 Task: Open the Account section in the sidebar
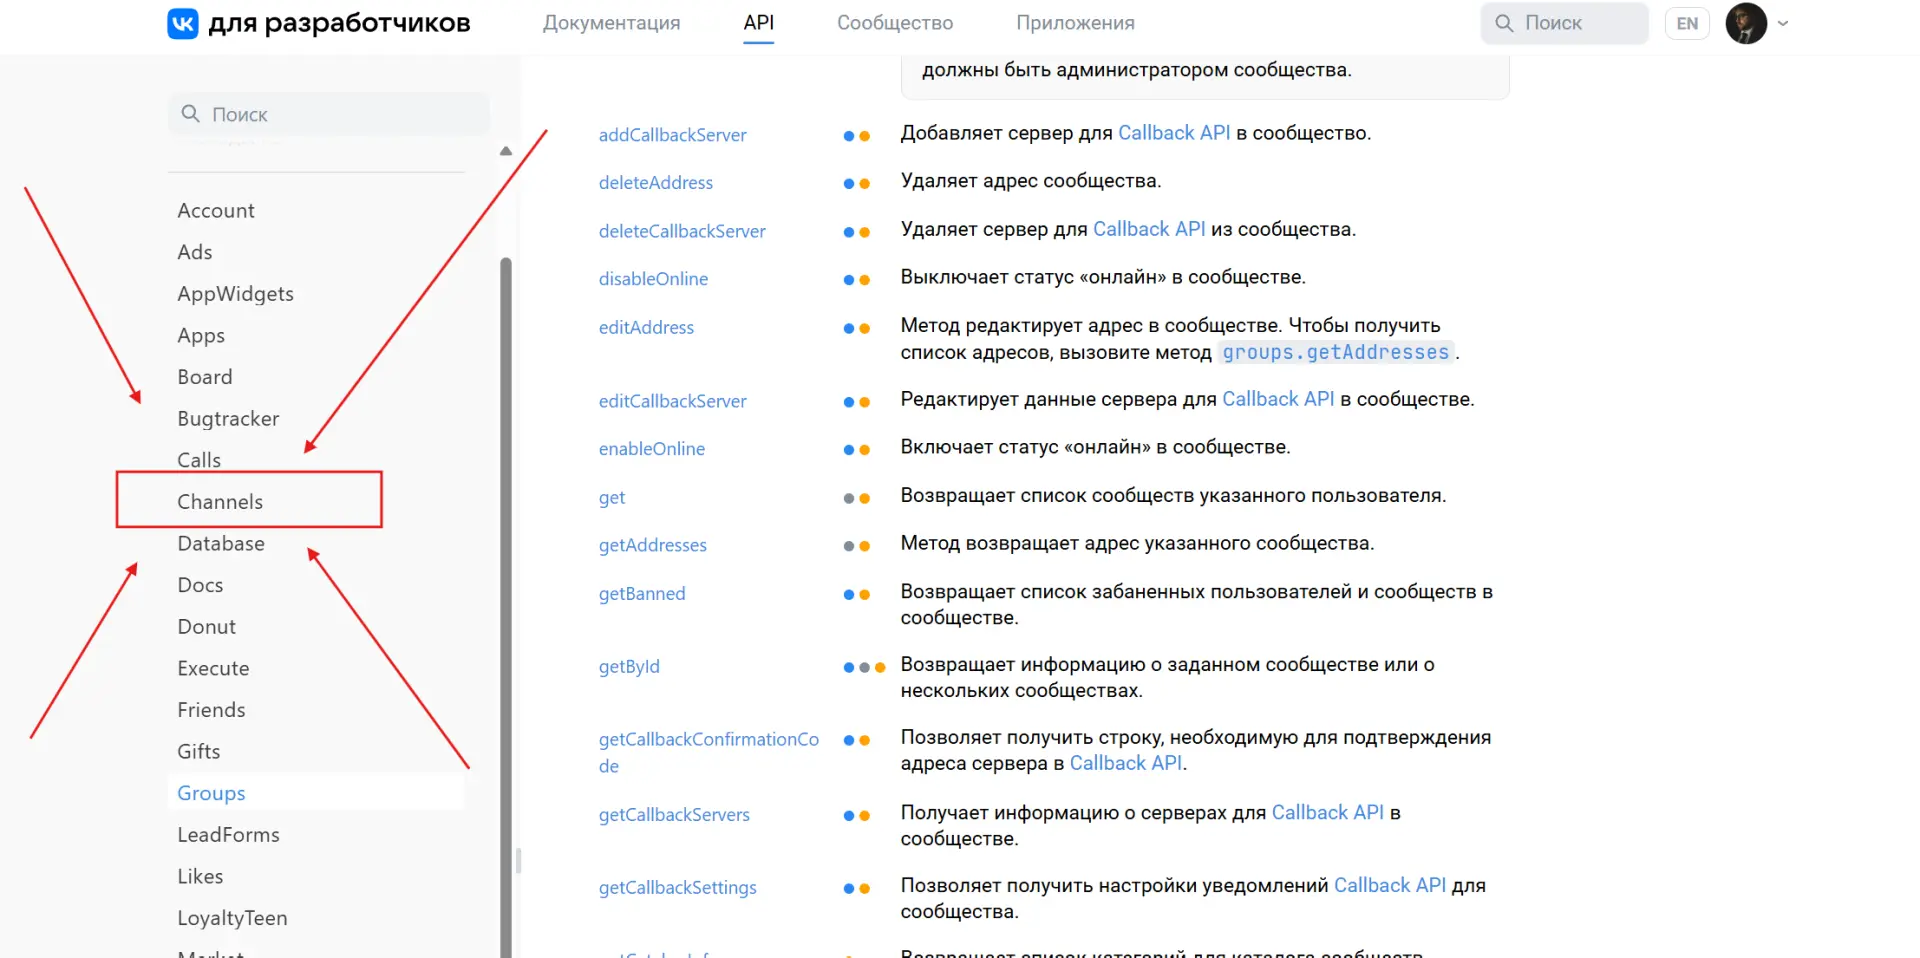point(216,211)
